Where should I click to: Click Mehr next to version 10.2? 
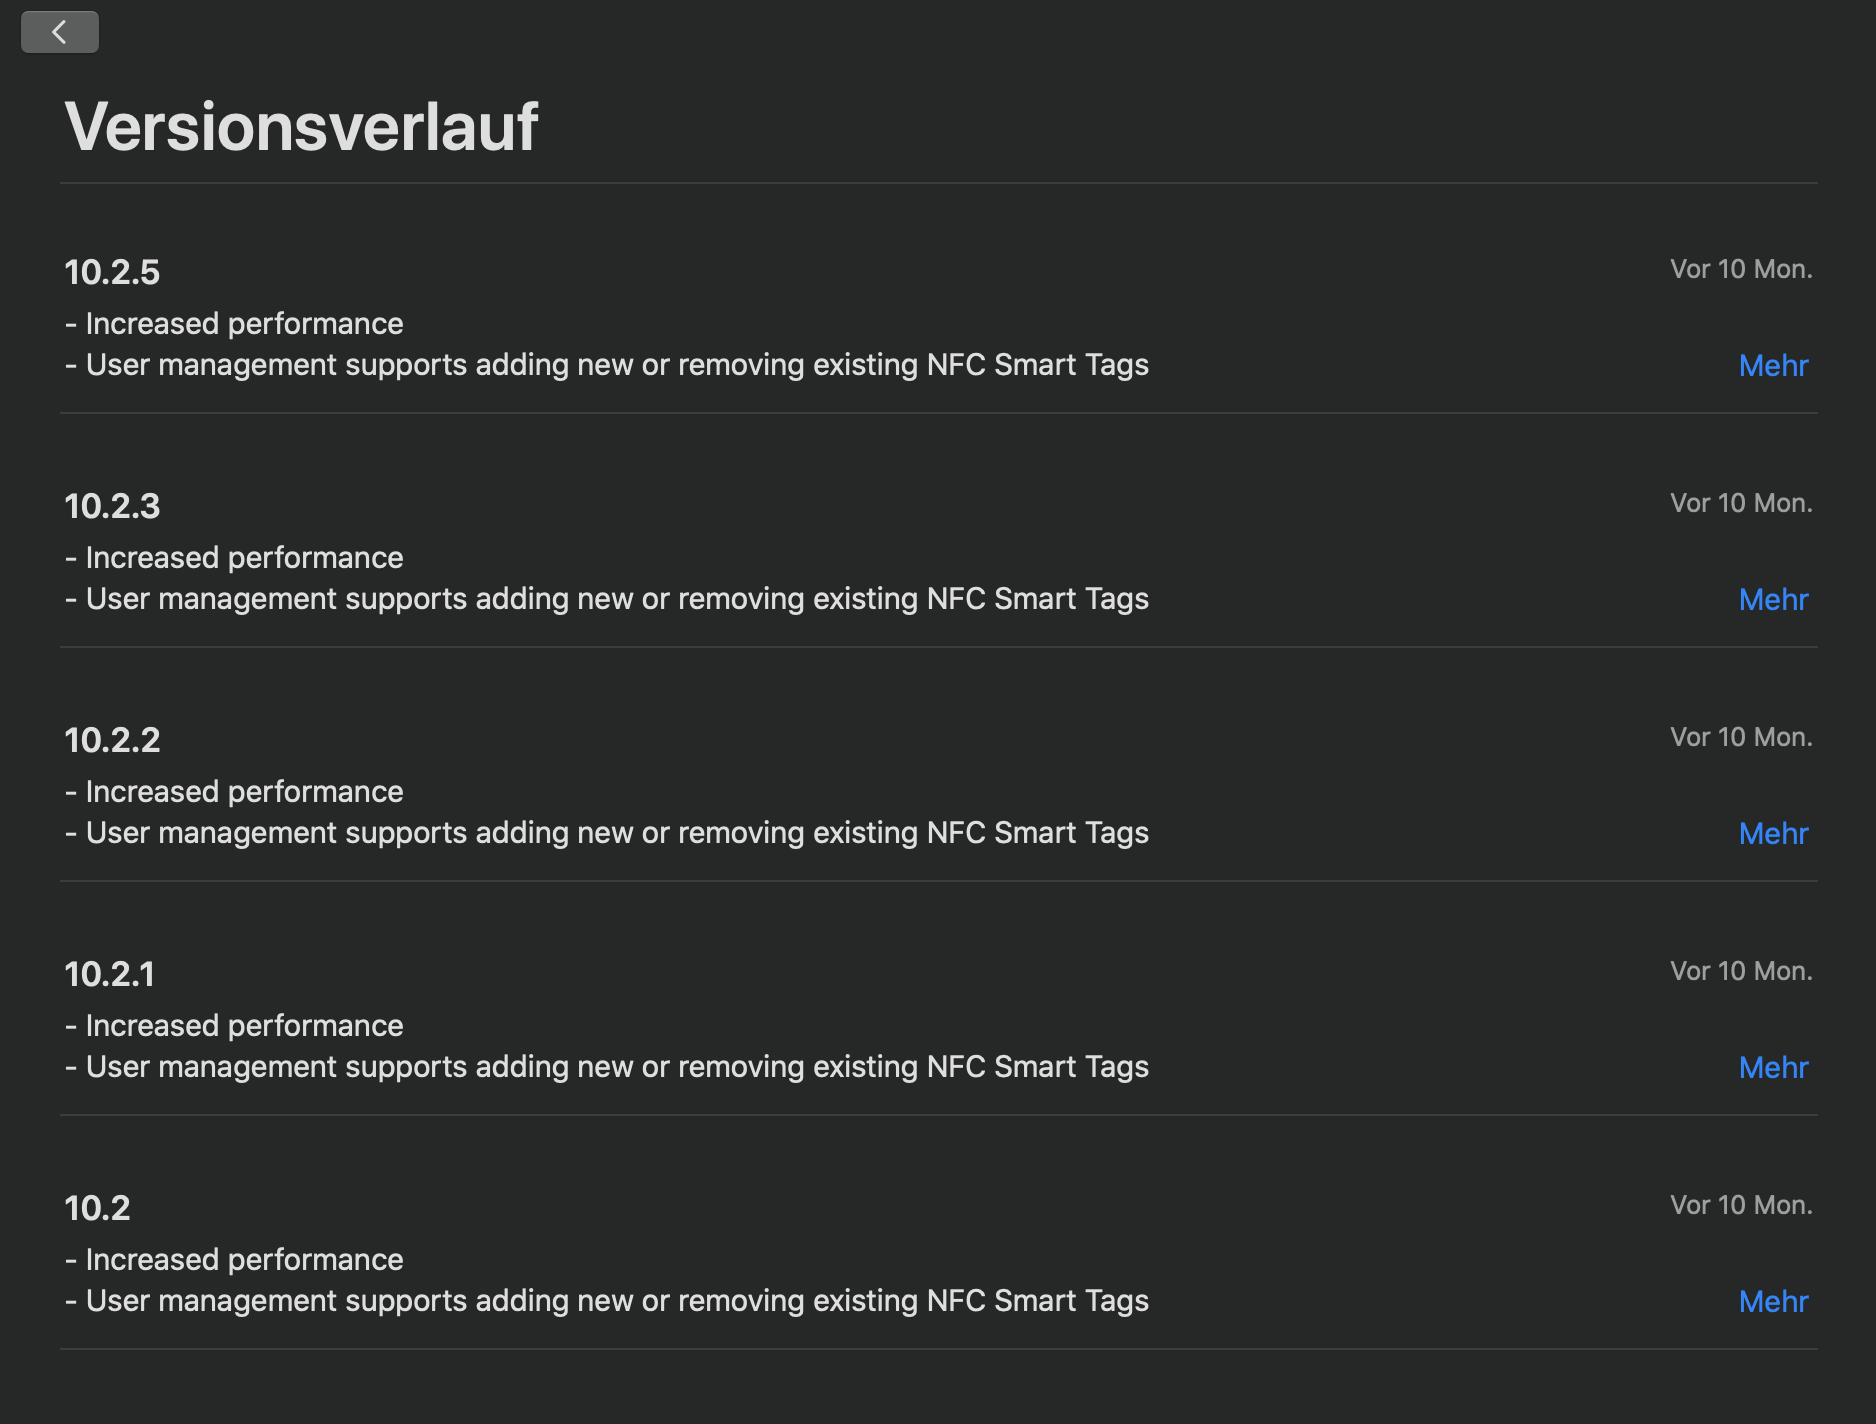(1773, 1302)
